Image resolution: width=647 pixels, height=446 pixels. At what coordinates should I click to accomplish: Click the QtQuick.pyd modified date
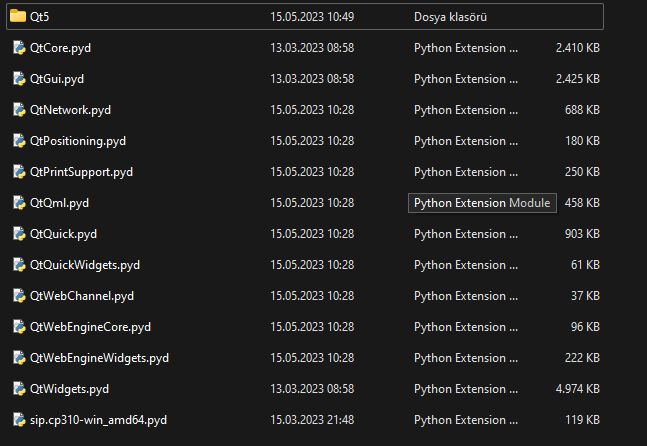(x=312, y=234)
